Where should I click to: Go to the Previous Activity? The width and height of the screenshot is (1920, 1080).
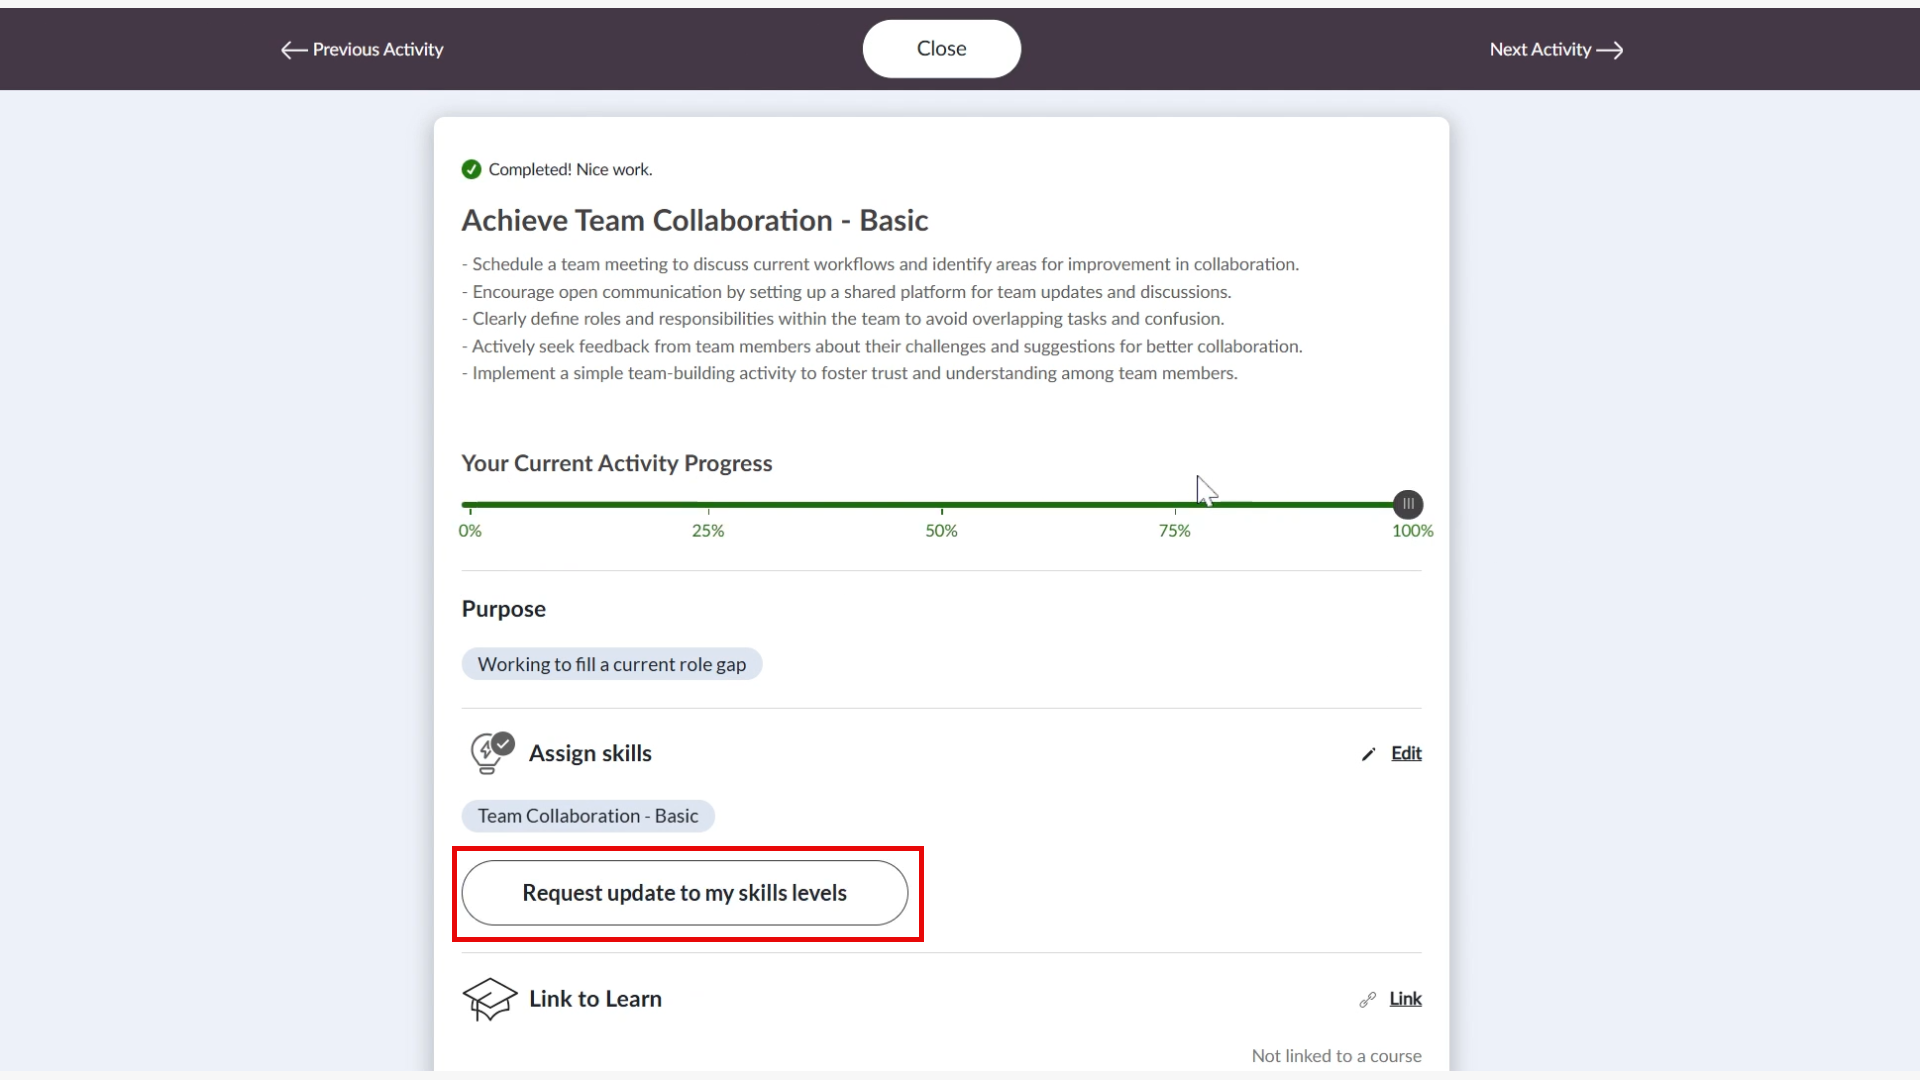[362, 49]
